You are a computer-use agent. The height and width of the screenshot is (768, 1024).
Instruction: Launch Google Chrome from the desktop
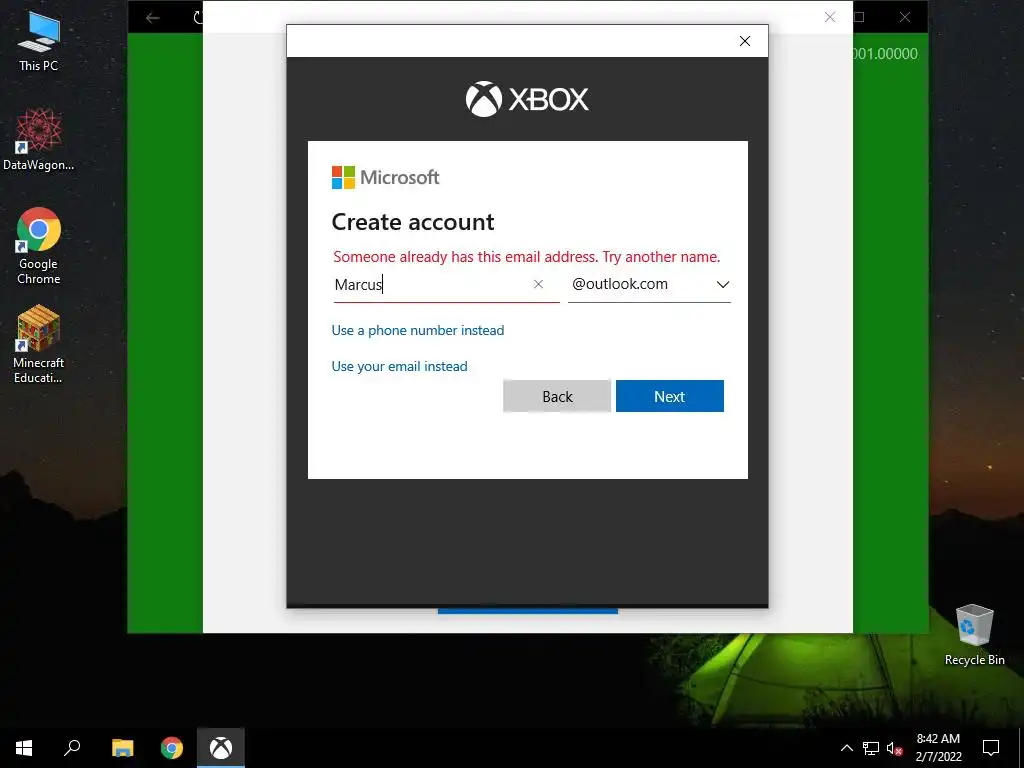pos(39,246)
